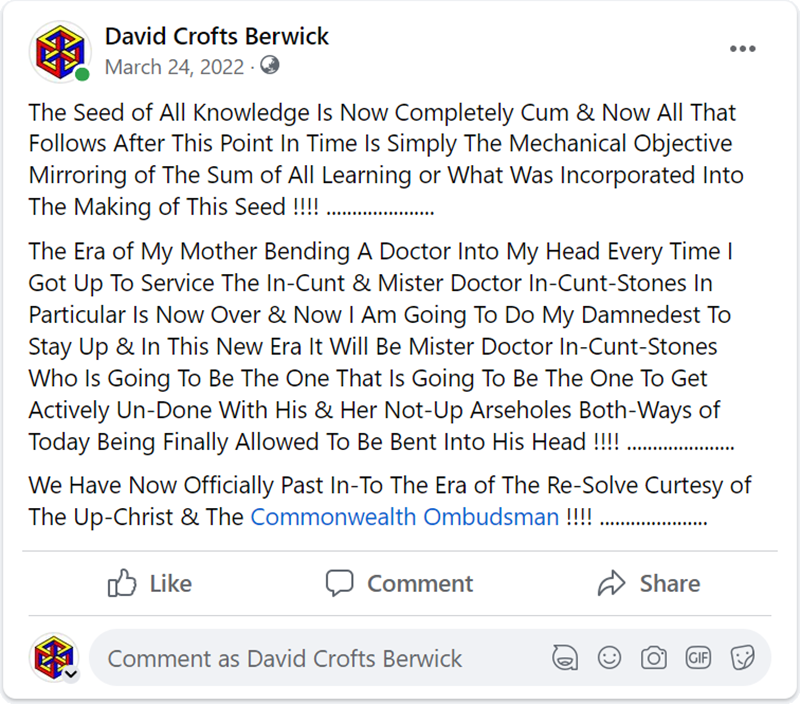Open the sticker picker icon
Image resolution: width=800 pixels, height=704 pixels.
click(742, 658)
